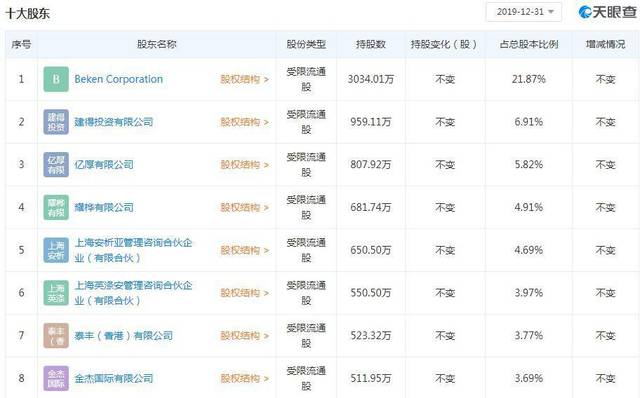Open 上海安析亚管理咨询合伙企业 link

(133, 250)
